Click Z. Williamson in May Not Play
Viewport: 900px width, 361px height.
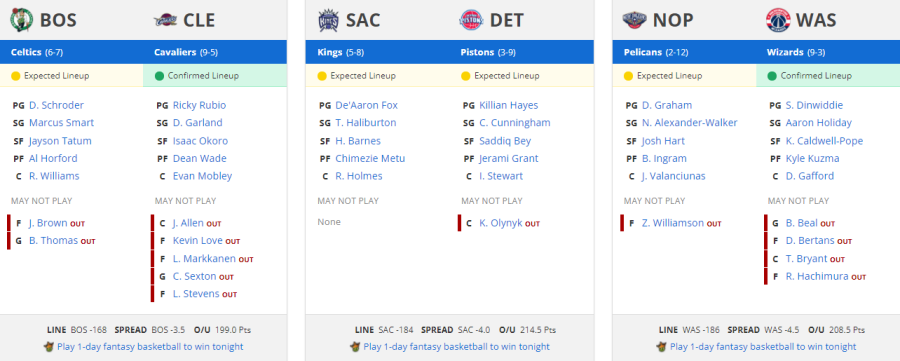click(x=673, y=223)
